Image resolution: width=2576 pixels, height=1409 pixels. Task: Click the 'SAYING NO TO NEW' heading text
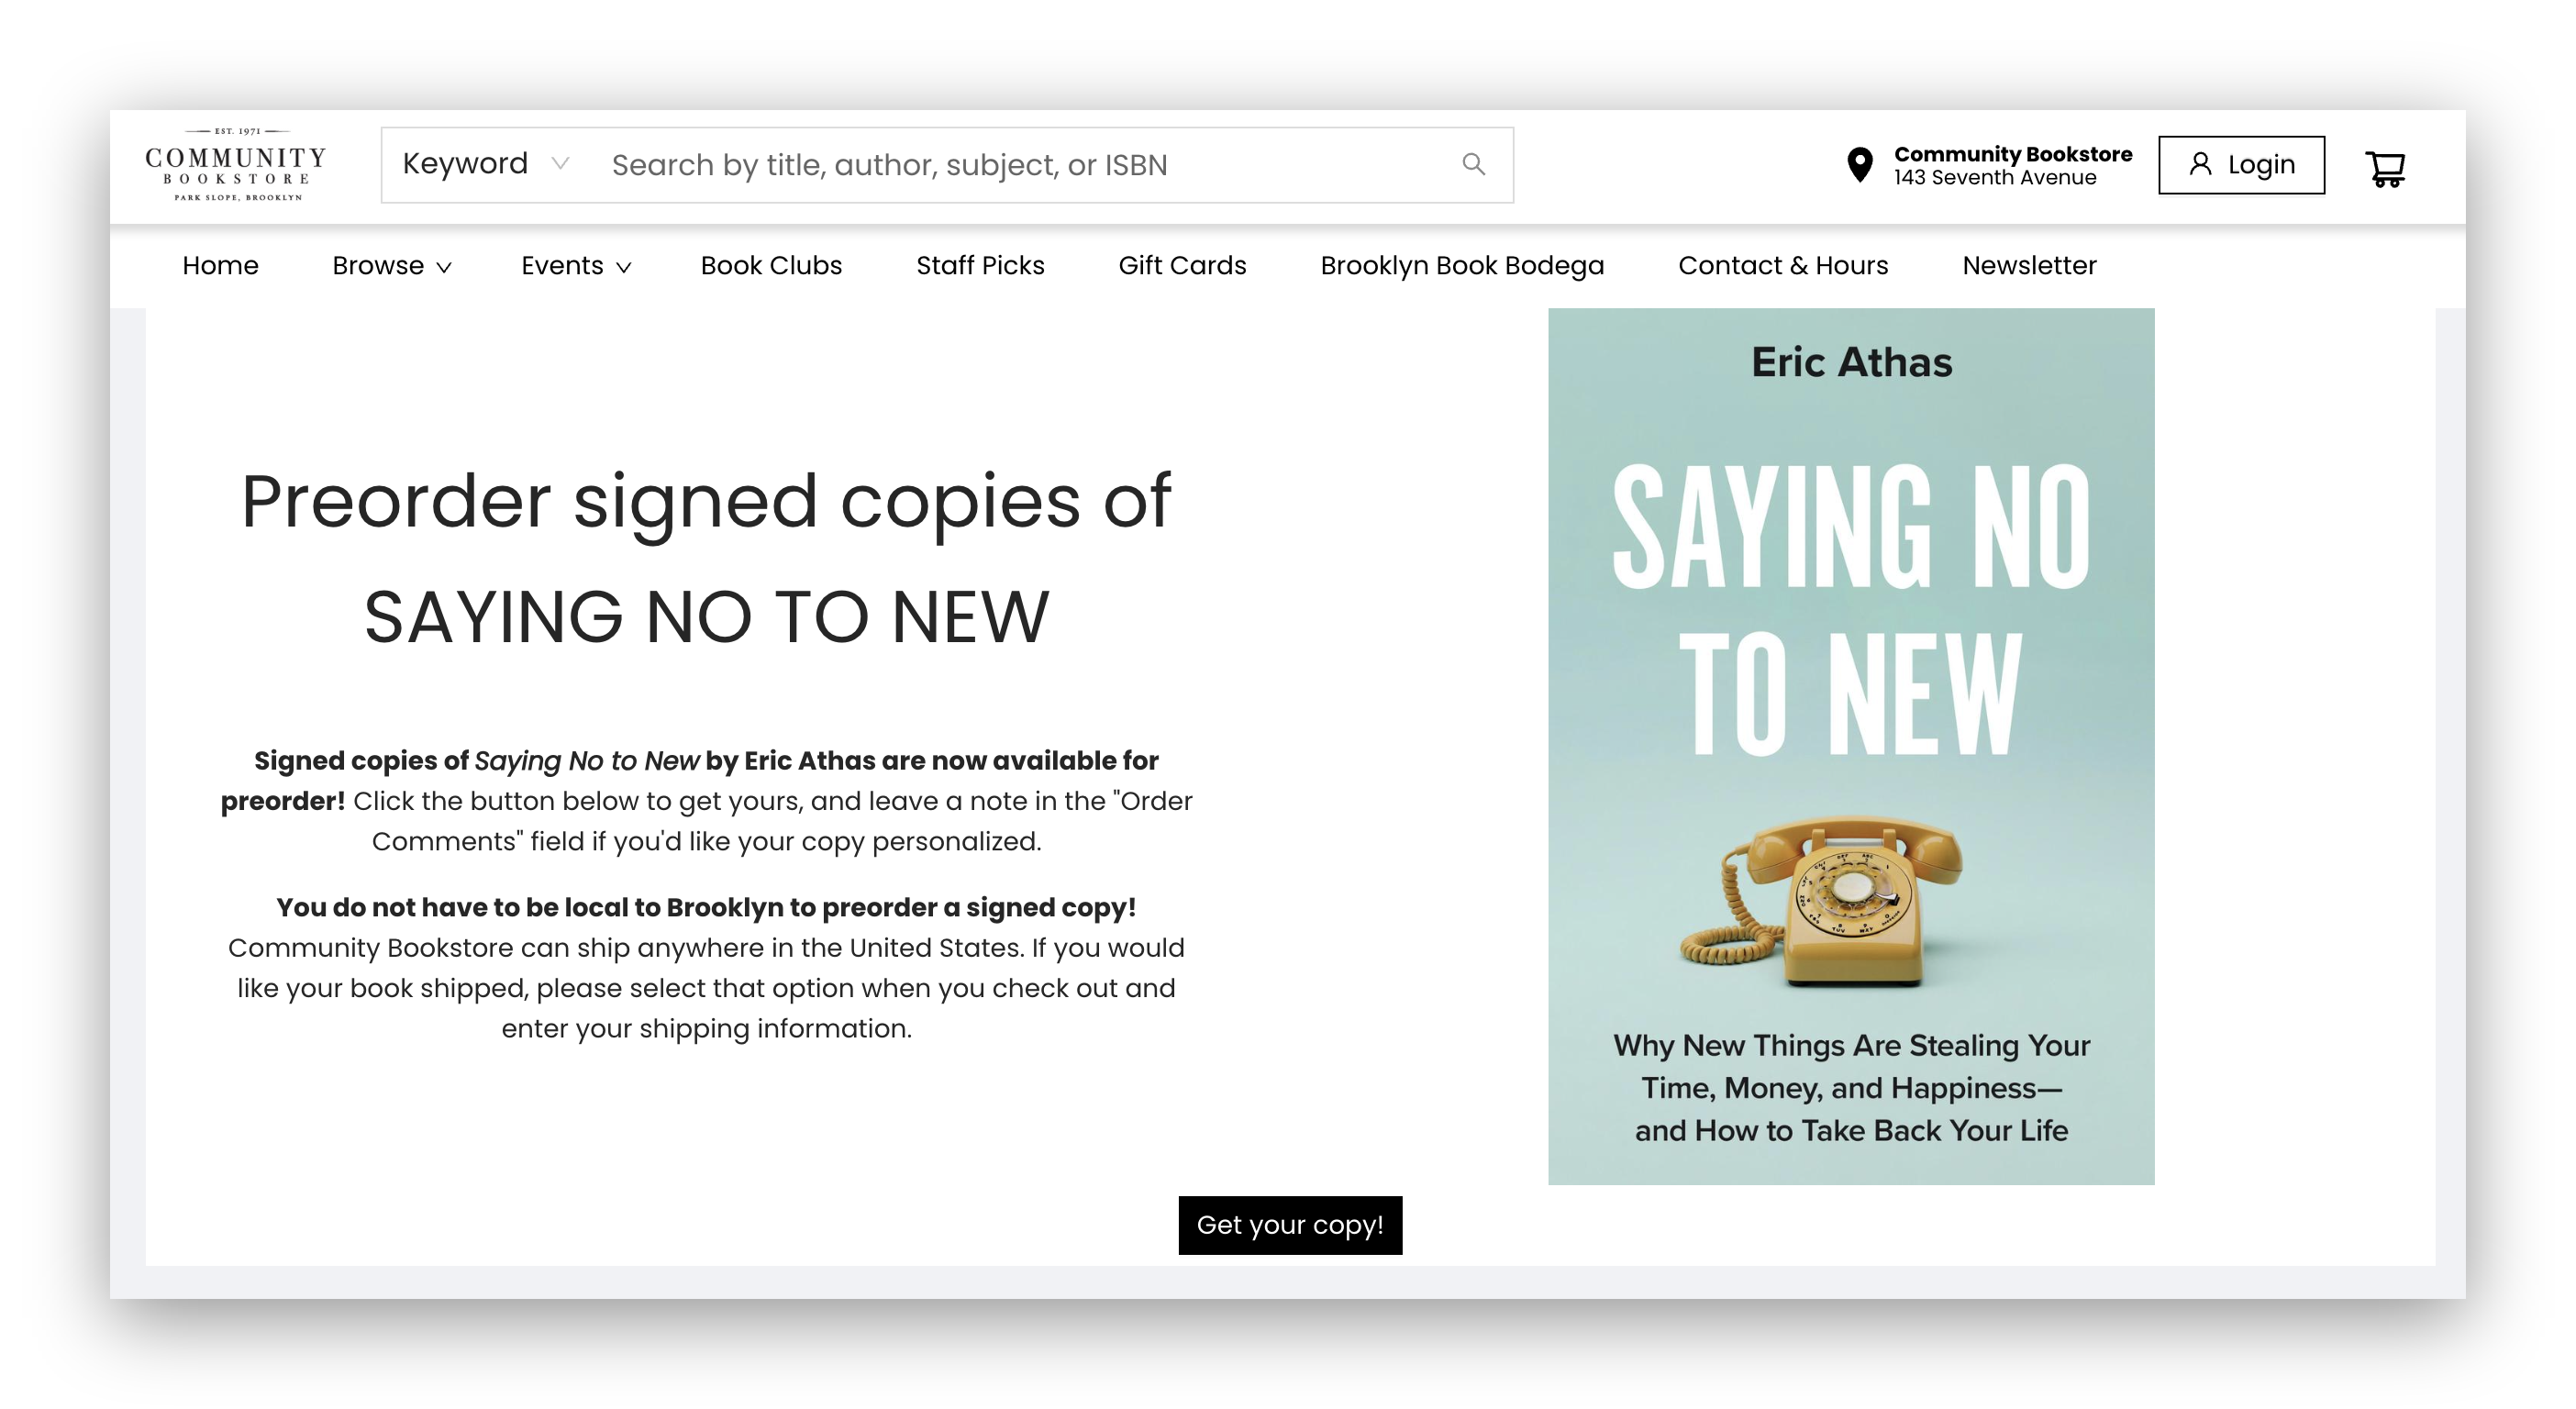tap(706, 617)
